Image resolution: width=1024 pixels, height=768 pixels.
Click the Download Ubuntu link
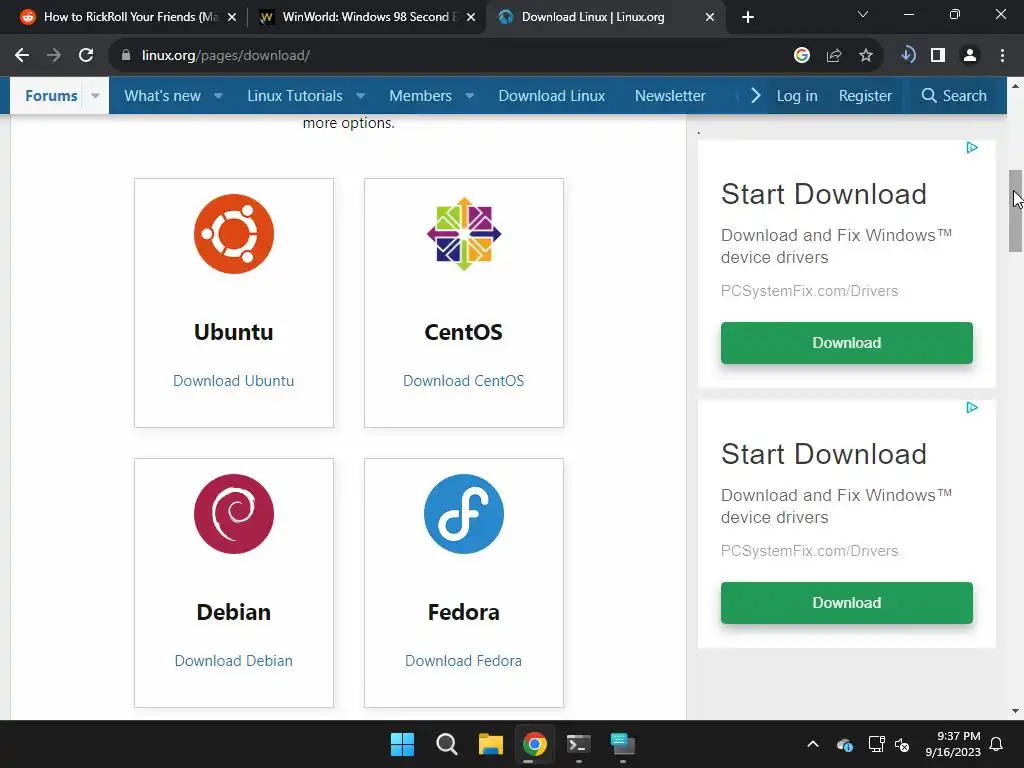[x=234, y=381]
